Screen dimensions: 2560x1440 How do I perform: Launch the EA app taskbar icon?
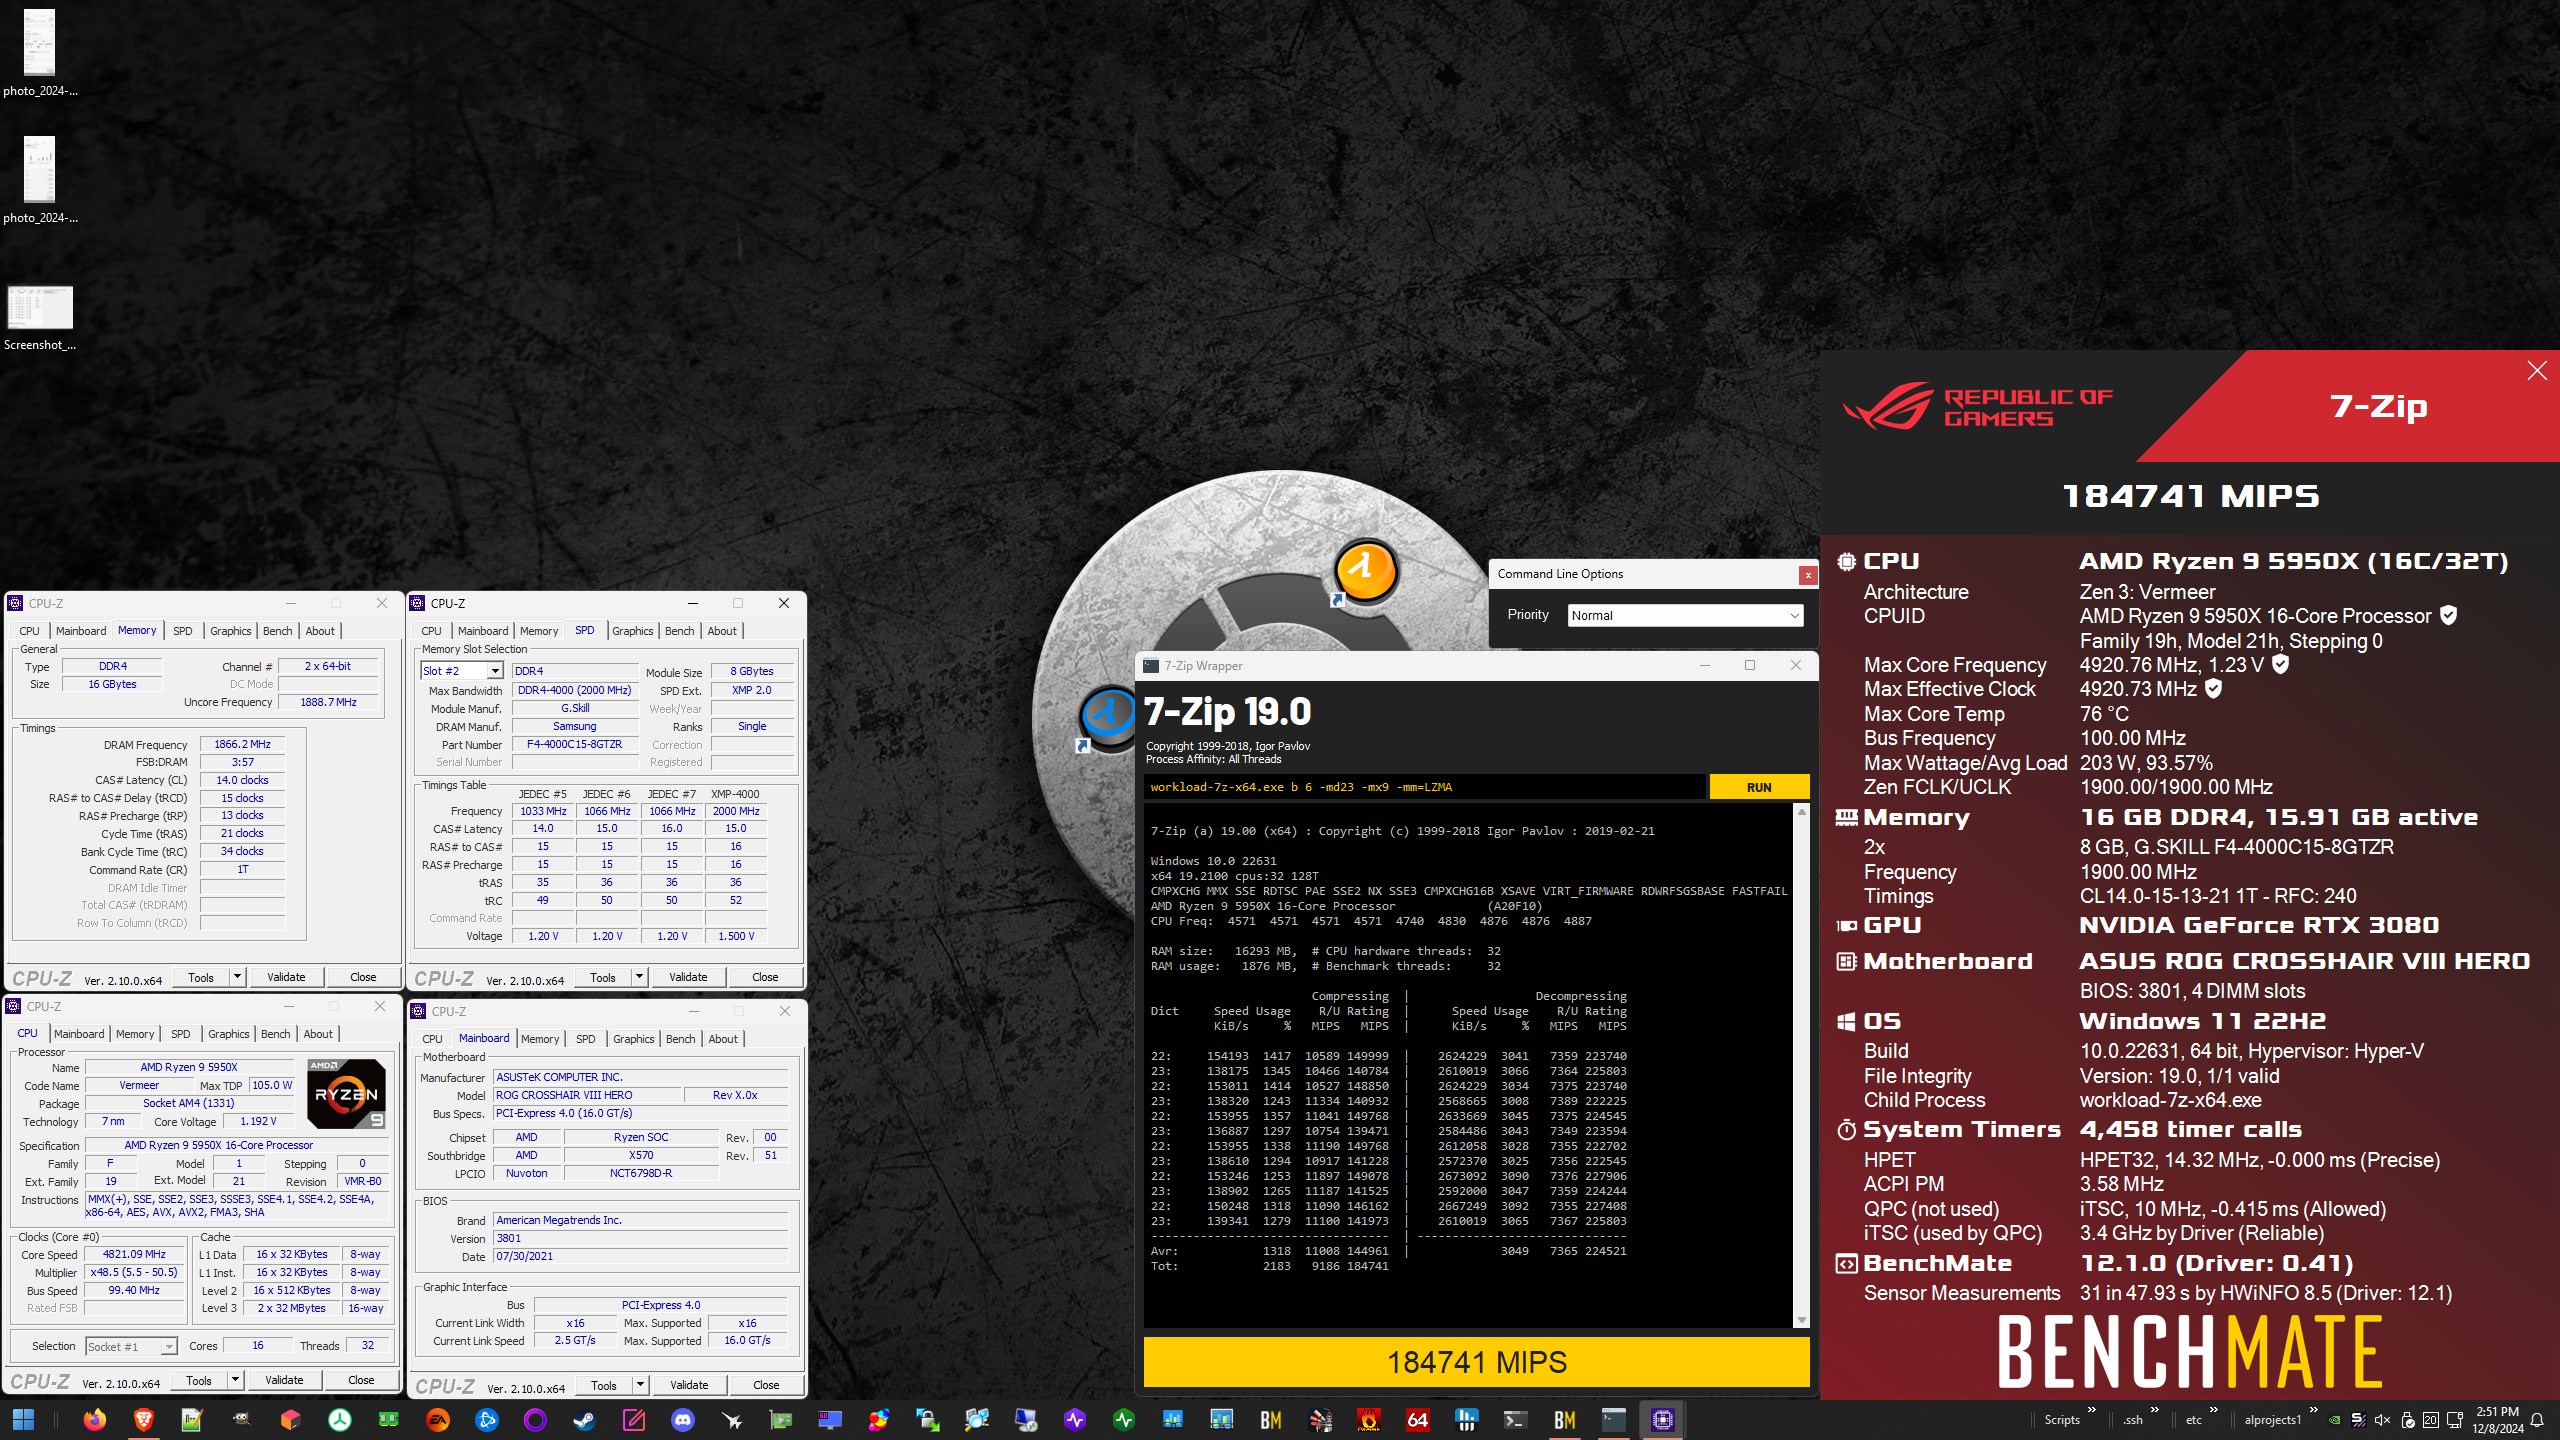[437, 1419]
